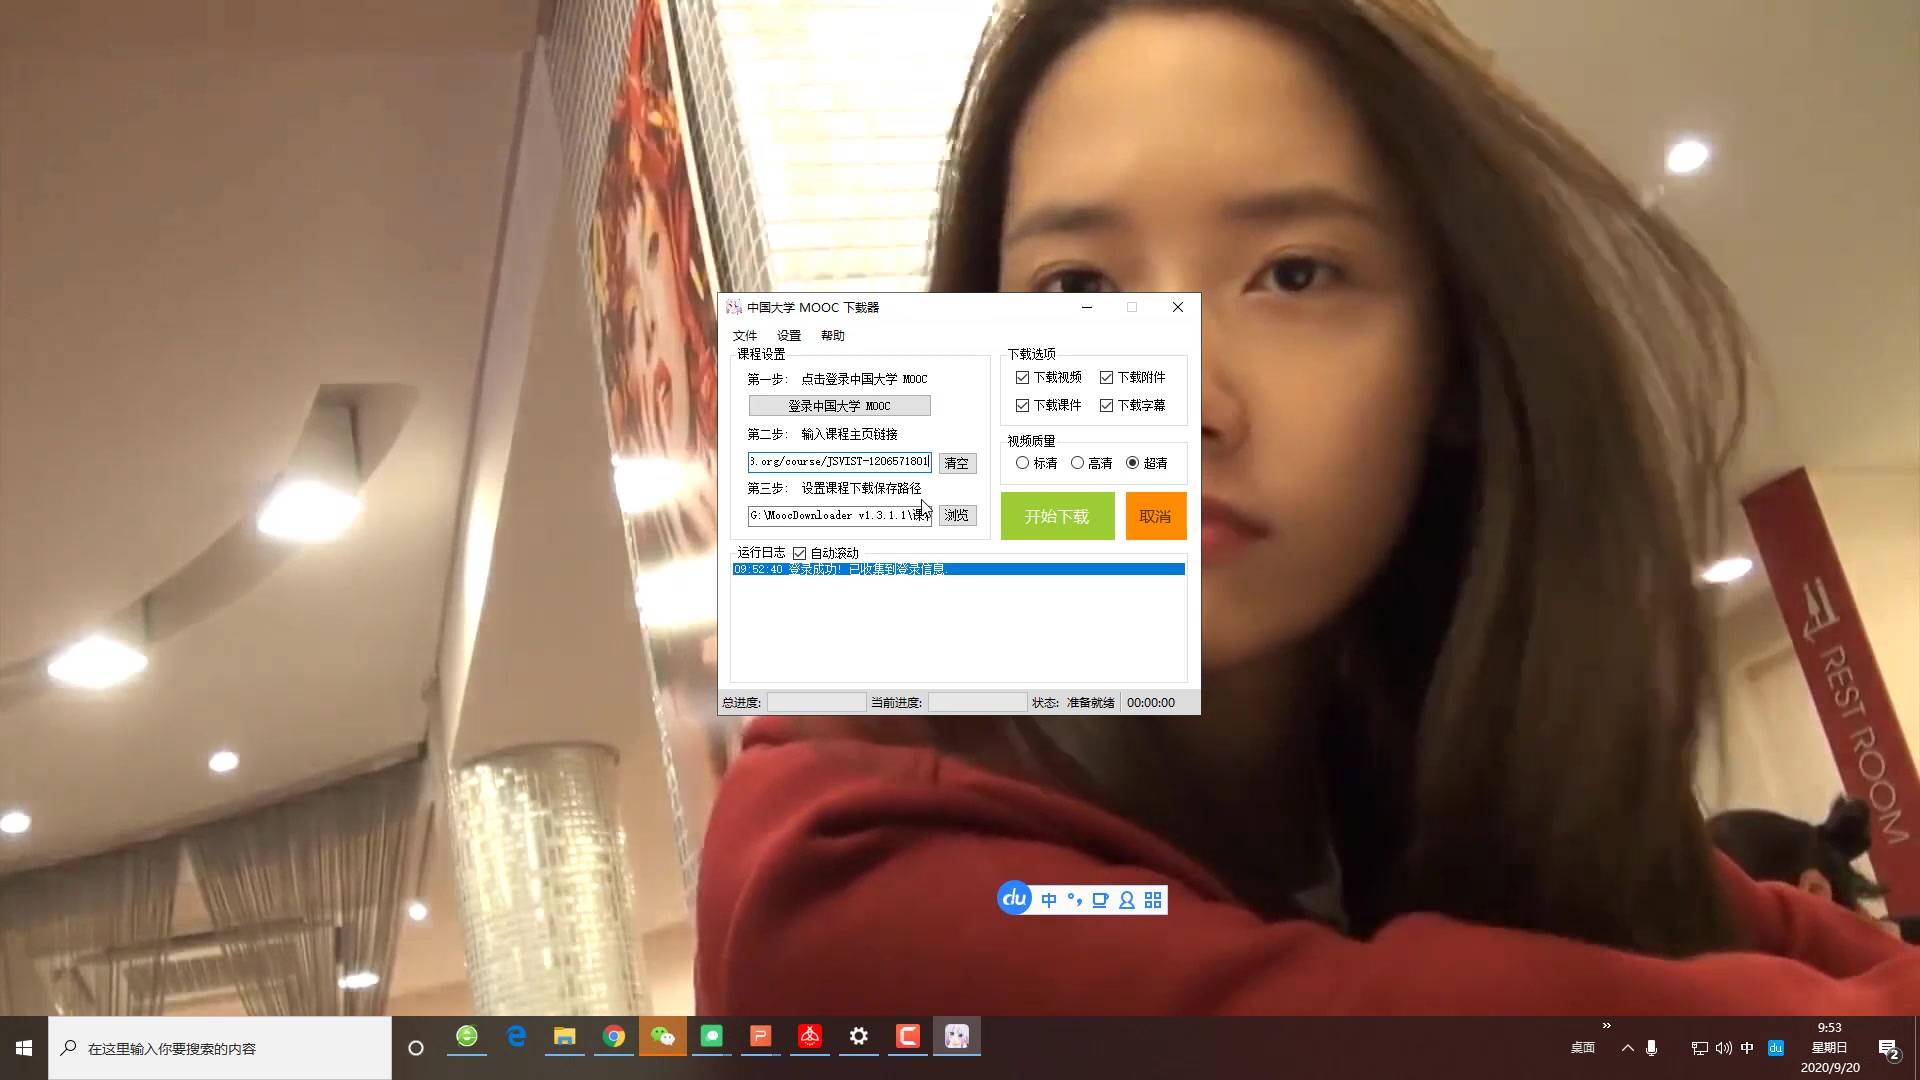
Task: Click the green 开始下载 button
Action: pos(1057,516)
